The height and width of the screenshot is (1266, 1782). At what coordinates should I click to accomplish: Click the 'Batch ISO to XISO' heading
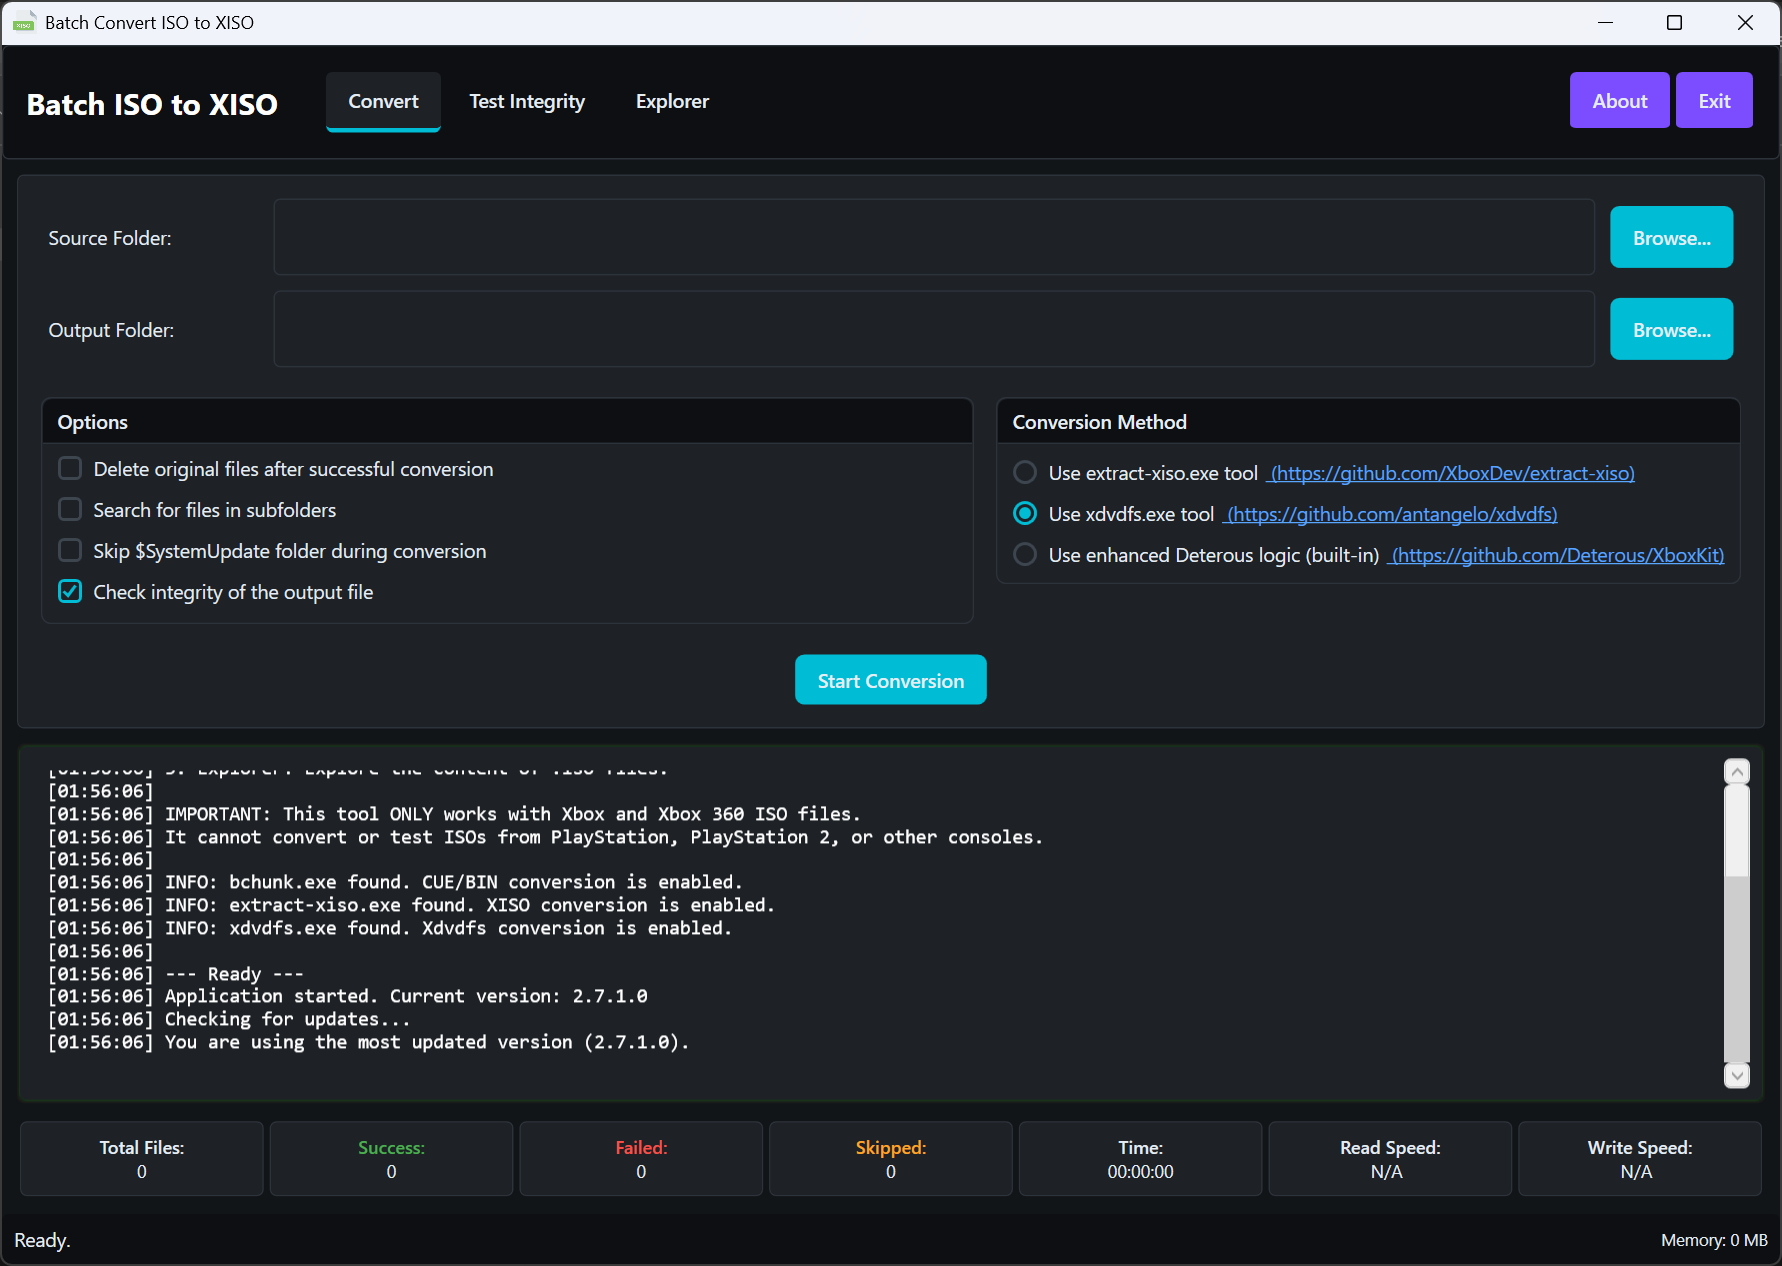152,104
